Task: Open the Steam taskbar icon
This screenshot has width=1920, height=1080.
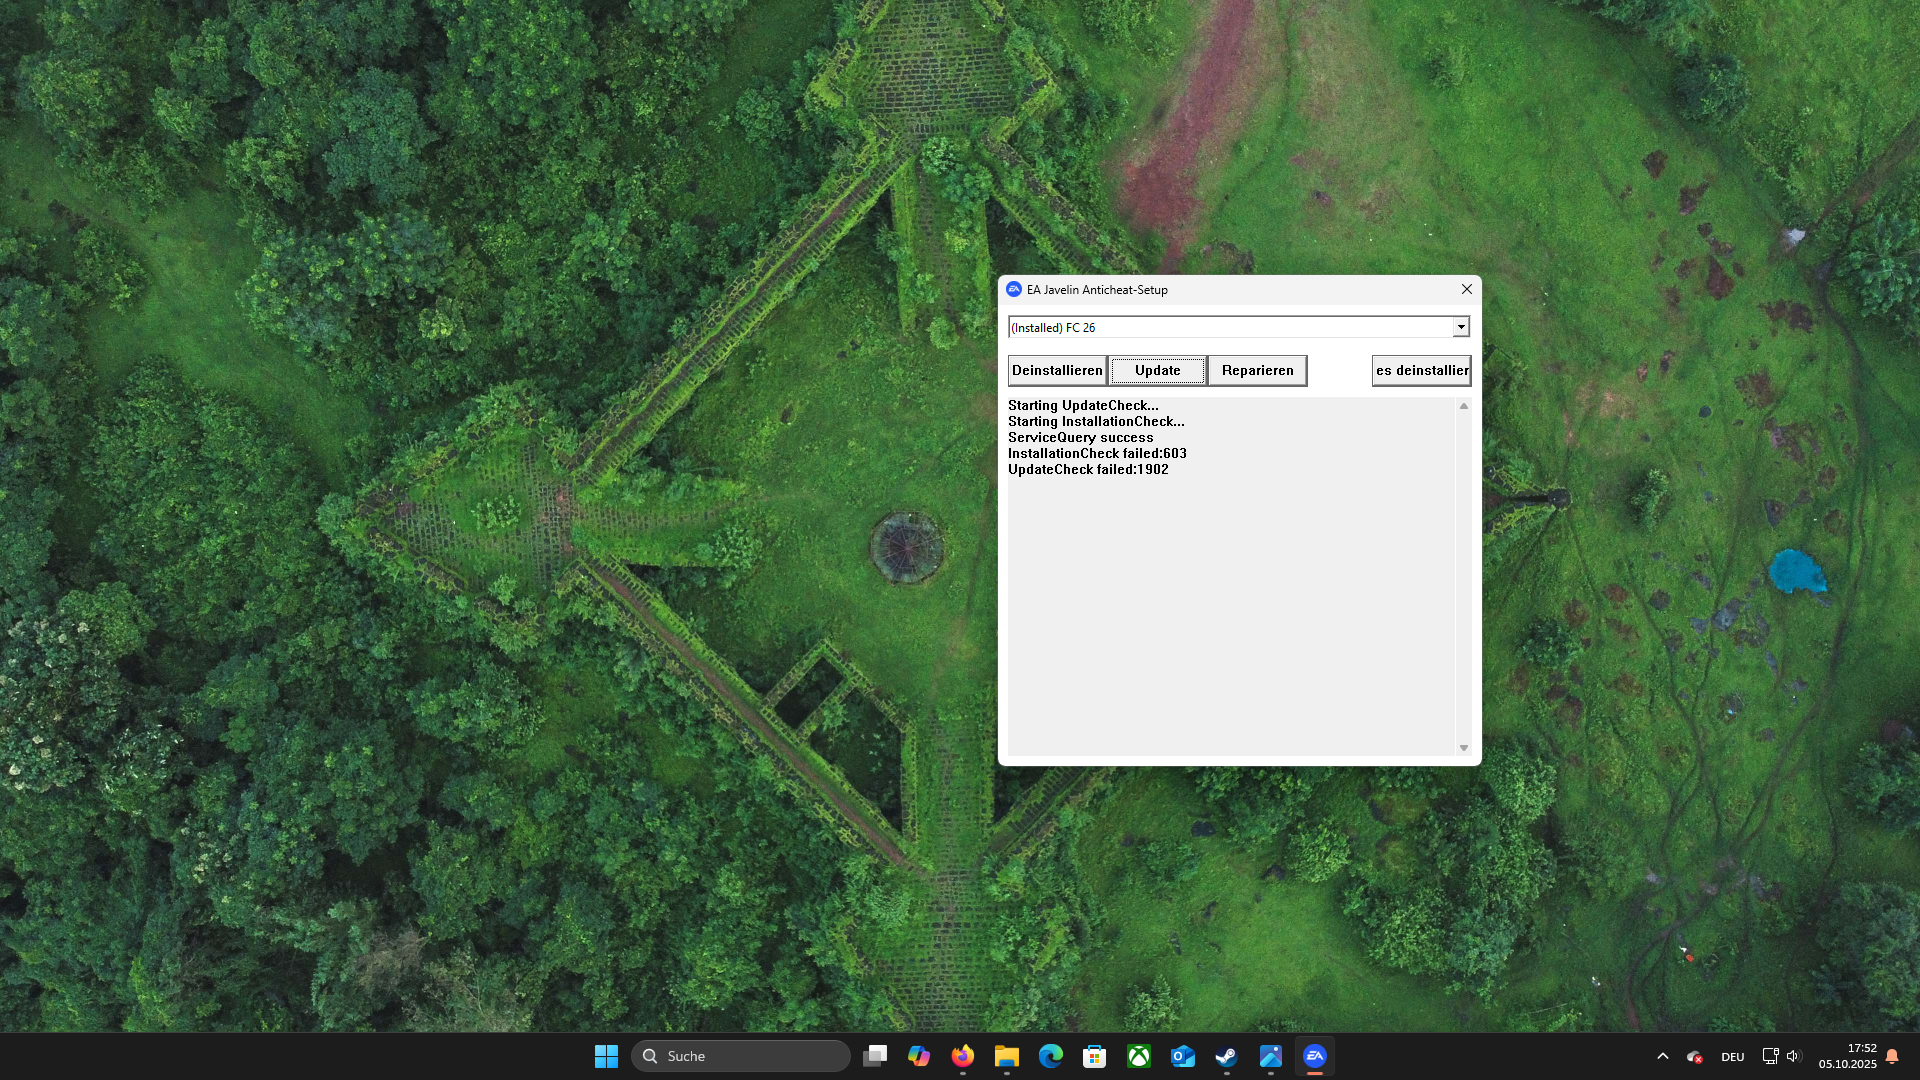Action: pyautogui.click(x=1226, y=1056)
